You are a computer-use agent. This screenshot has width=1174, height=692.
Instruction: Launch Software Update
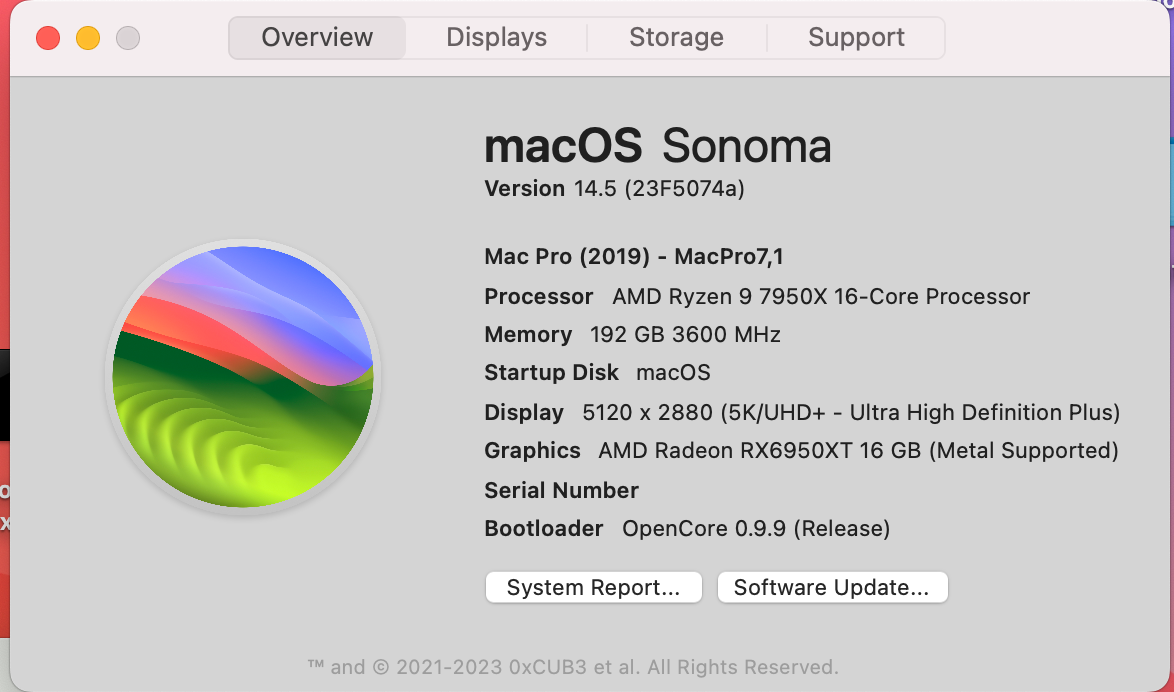point(832,587)
